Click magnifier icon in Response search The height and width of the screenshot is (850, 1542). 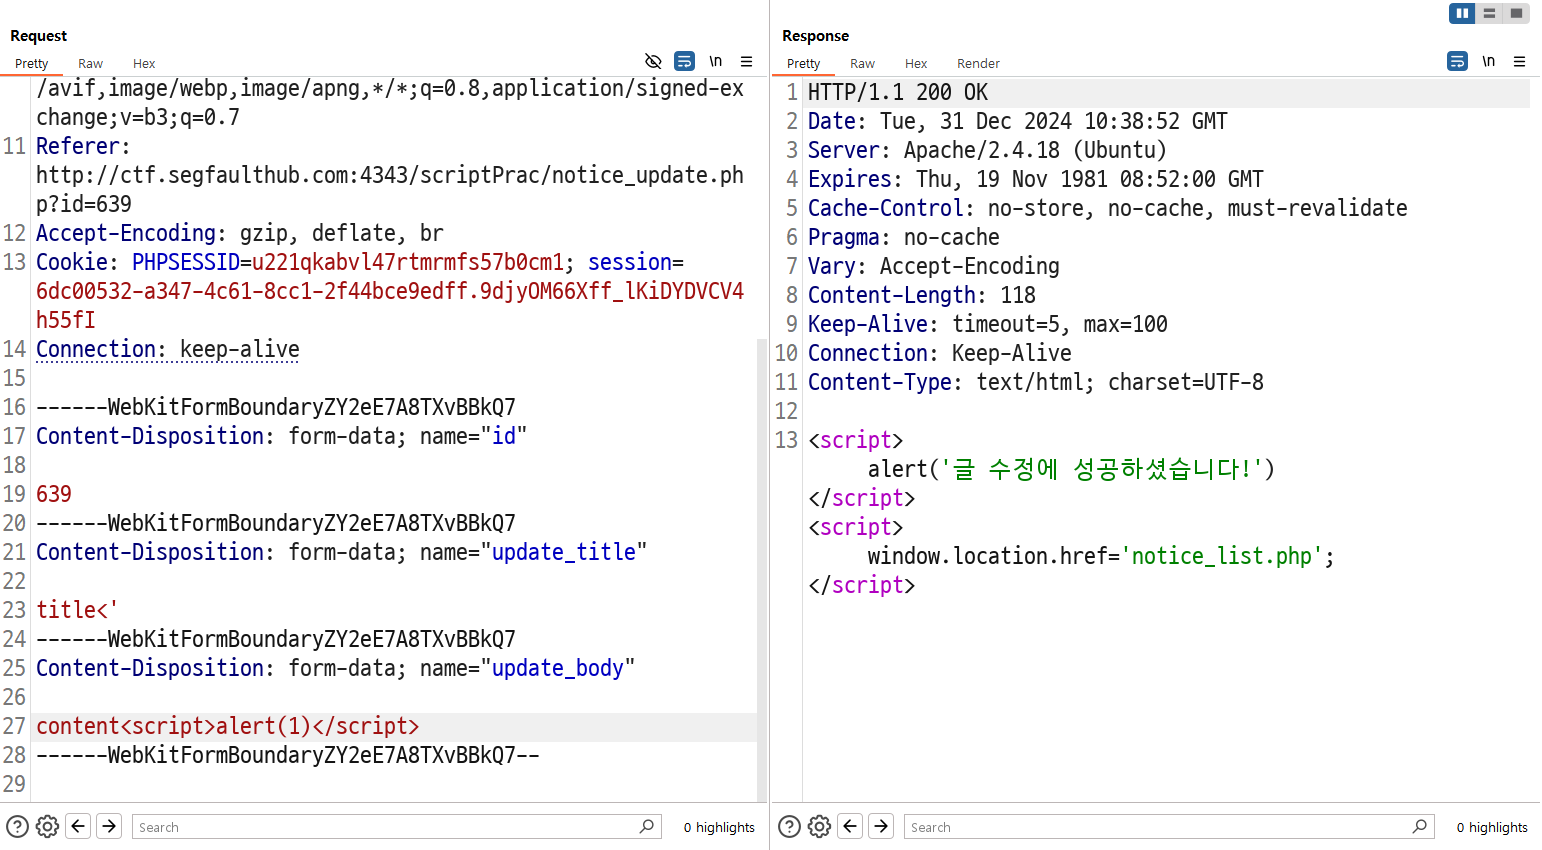pyautogui.click(x=1419, y=826)
